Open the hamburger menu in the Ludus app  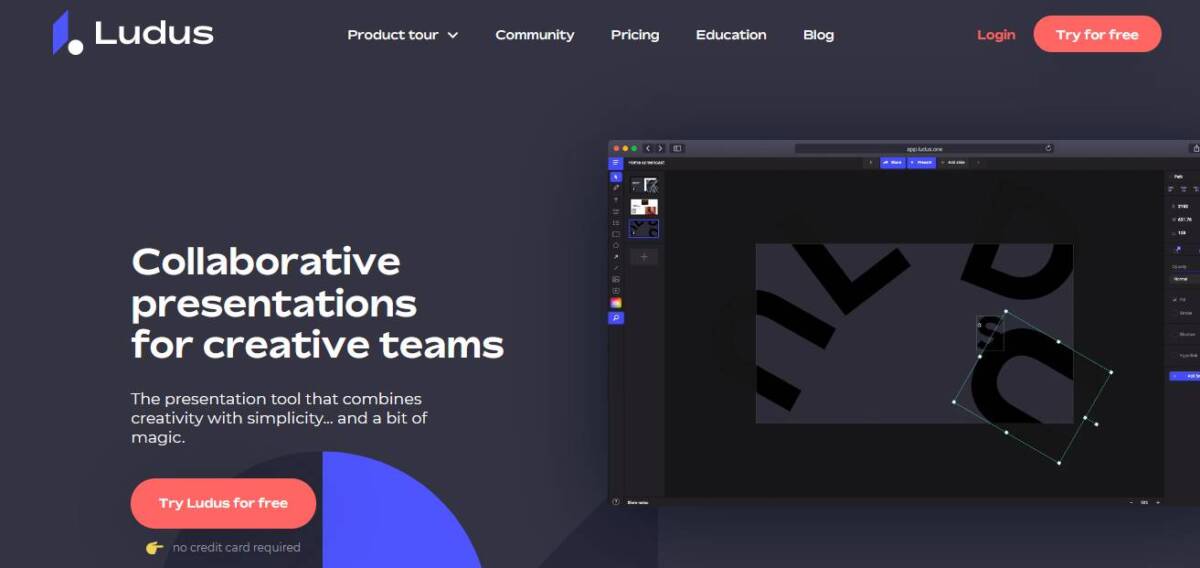pos(616,163)
